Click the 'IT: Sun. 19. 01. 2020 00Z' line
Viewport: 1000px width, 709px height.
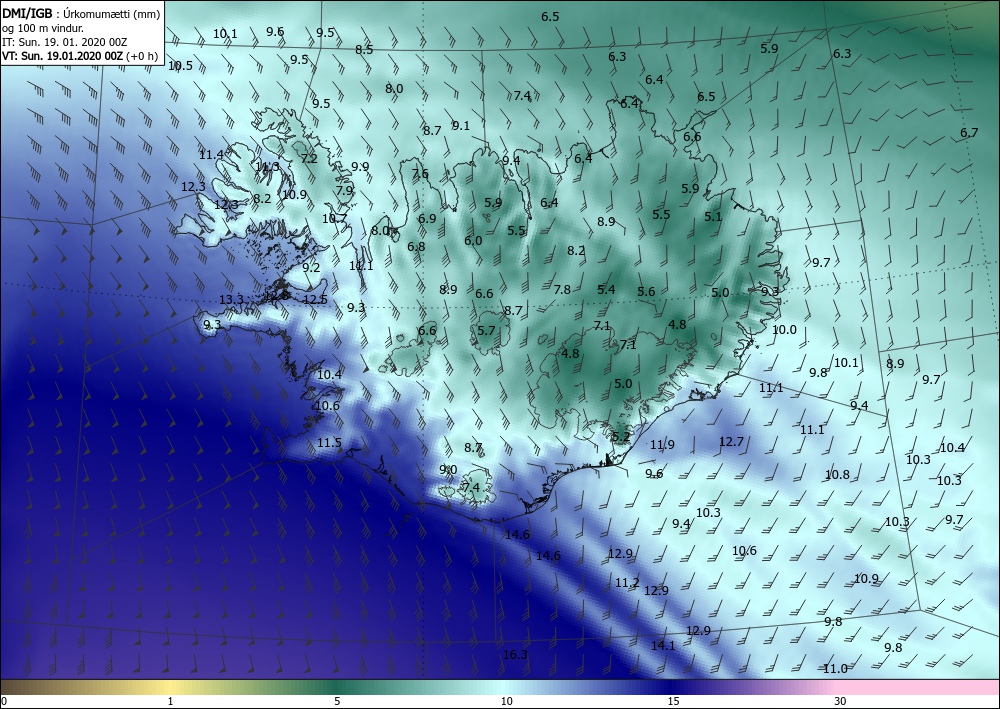64,41
